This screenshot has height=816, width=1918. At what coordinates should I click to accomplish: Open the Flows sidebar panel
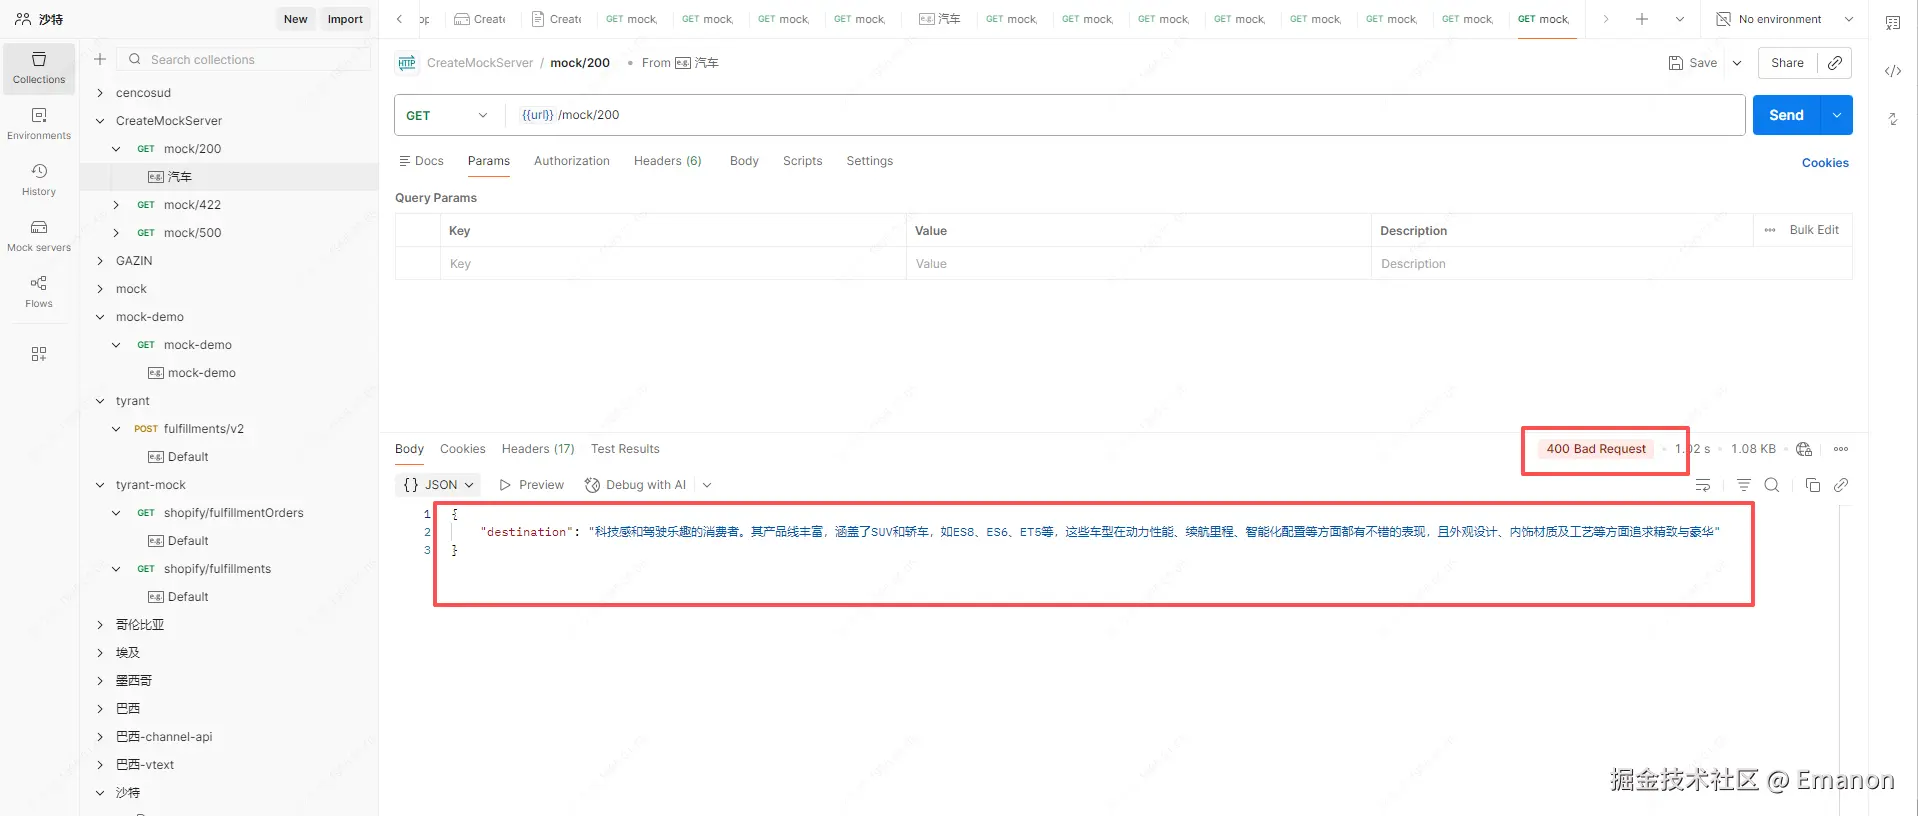(x=39, y=292)
